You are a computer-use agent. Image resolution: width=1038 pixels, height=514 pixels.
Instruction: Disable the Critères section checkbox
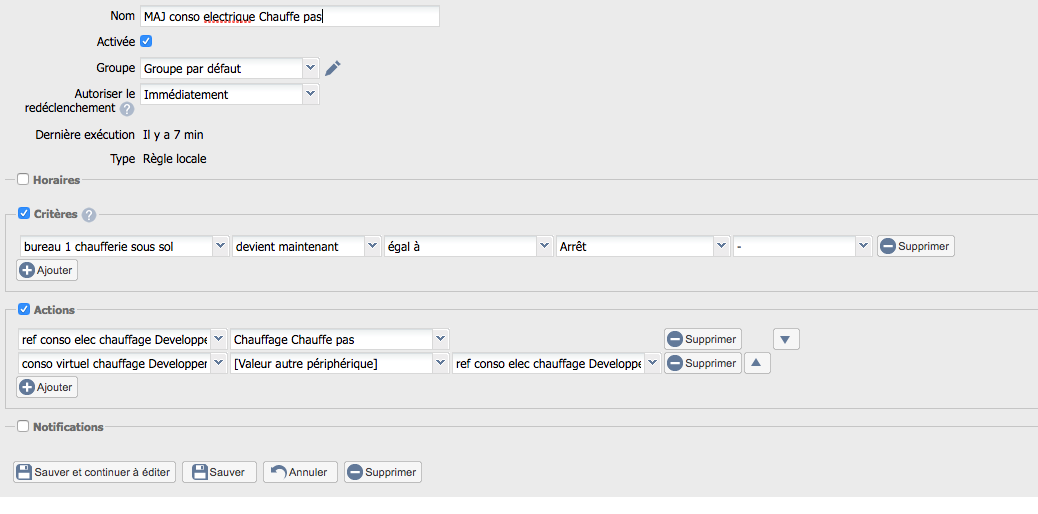tap(24, 213)
